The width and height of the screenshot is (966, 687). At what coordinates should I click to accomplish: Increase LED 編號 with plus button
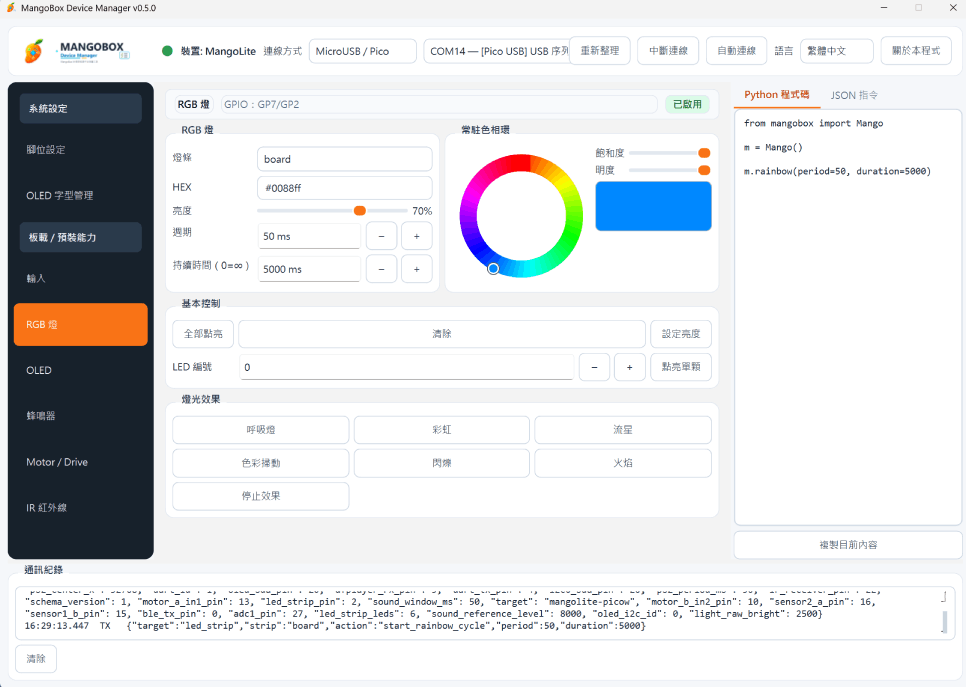coord(629,367)
